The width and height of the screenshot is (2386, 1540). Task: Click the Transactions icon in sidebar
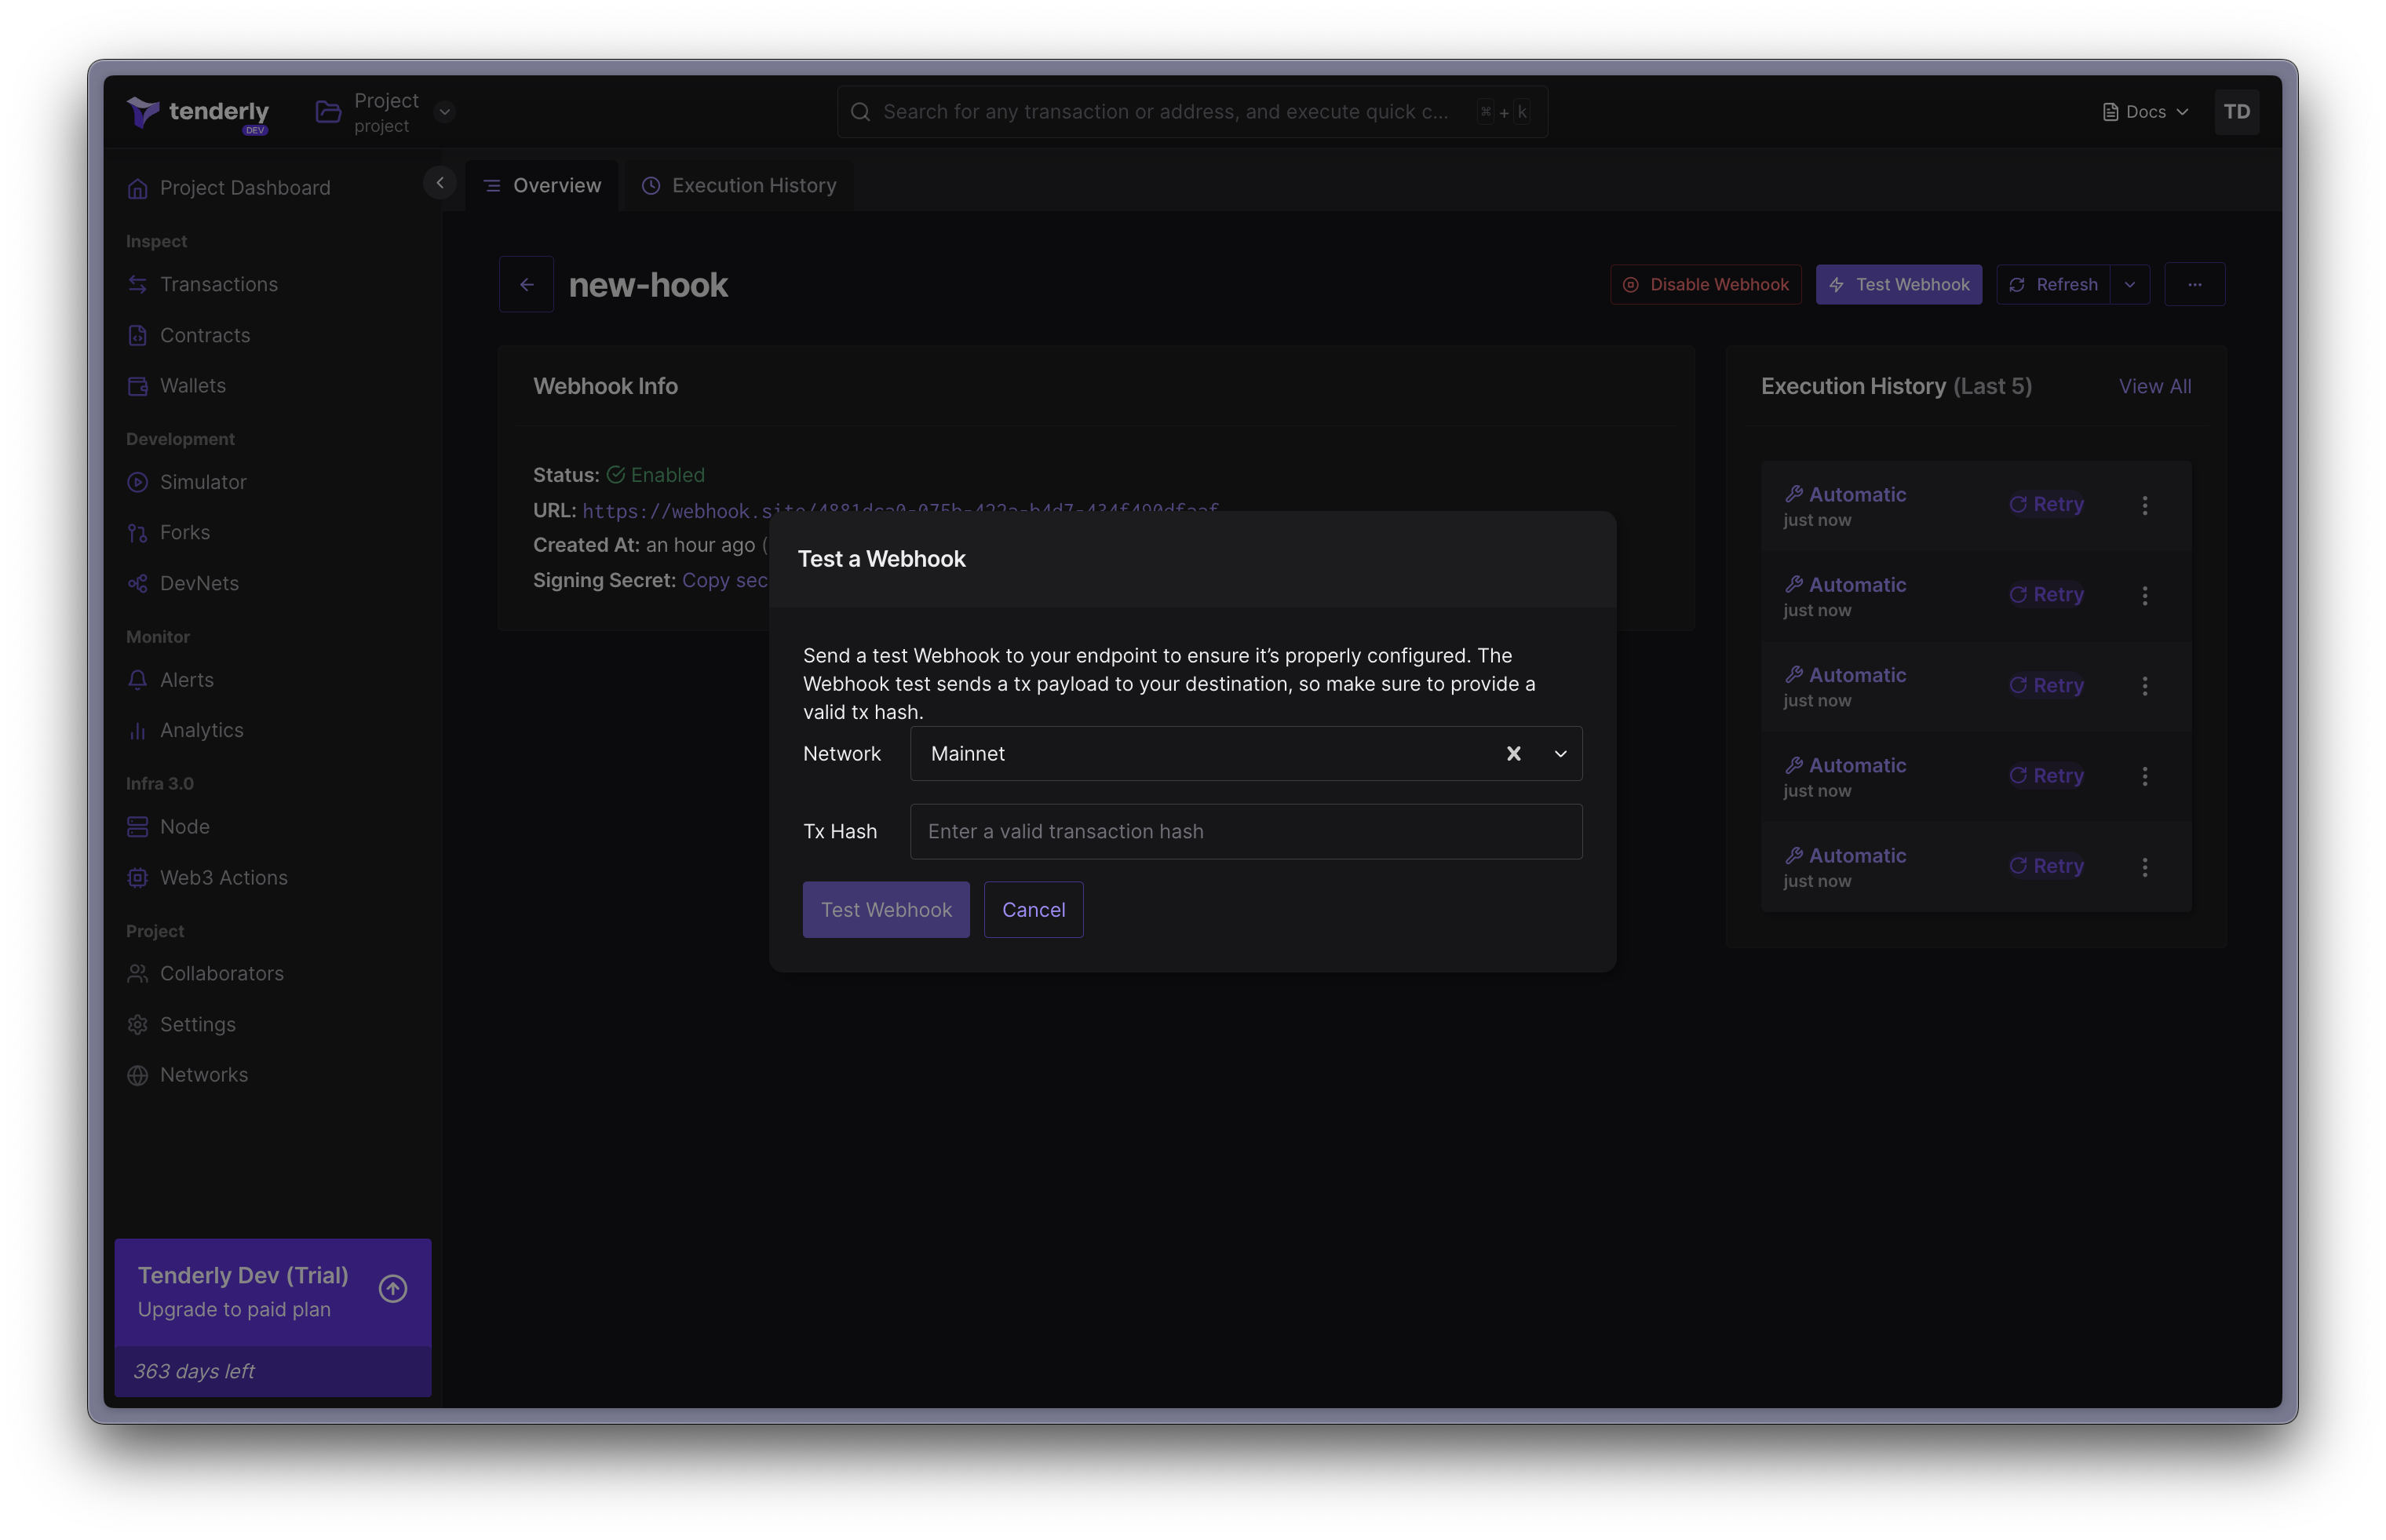pyautogui.click(x=137, y=283)
